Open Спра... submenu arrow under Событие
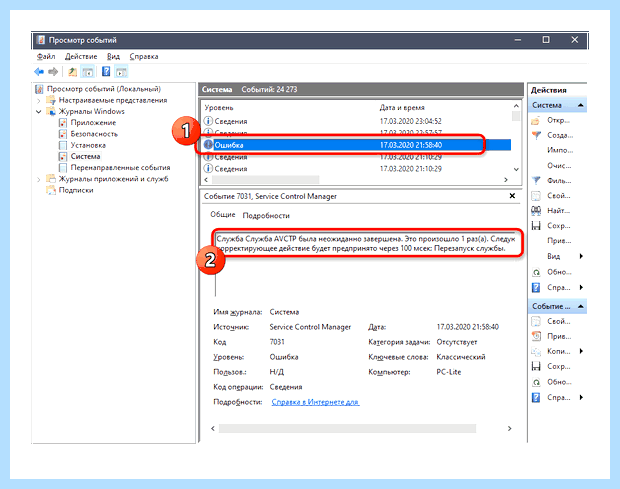The height and width of the screenshot is (489, 620). pos(581,397)
